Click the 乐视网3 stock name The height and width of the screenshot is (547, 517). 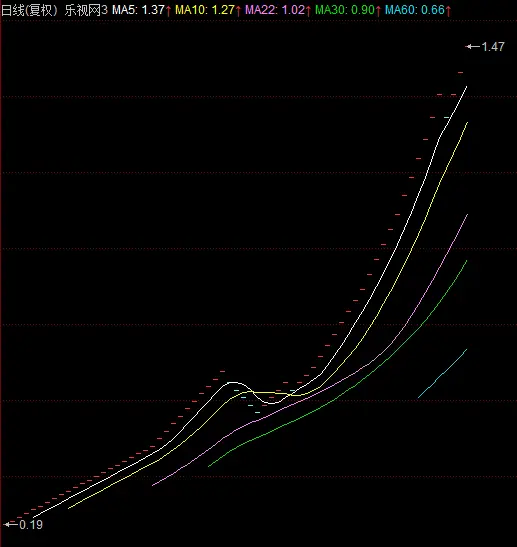86,10
